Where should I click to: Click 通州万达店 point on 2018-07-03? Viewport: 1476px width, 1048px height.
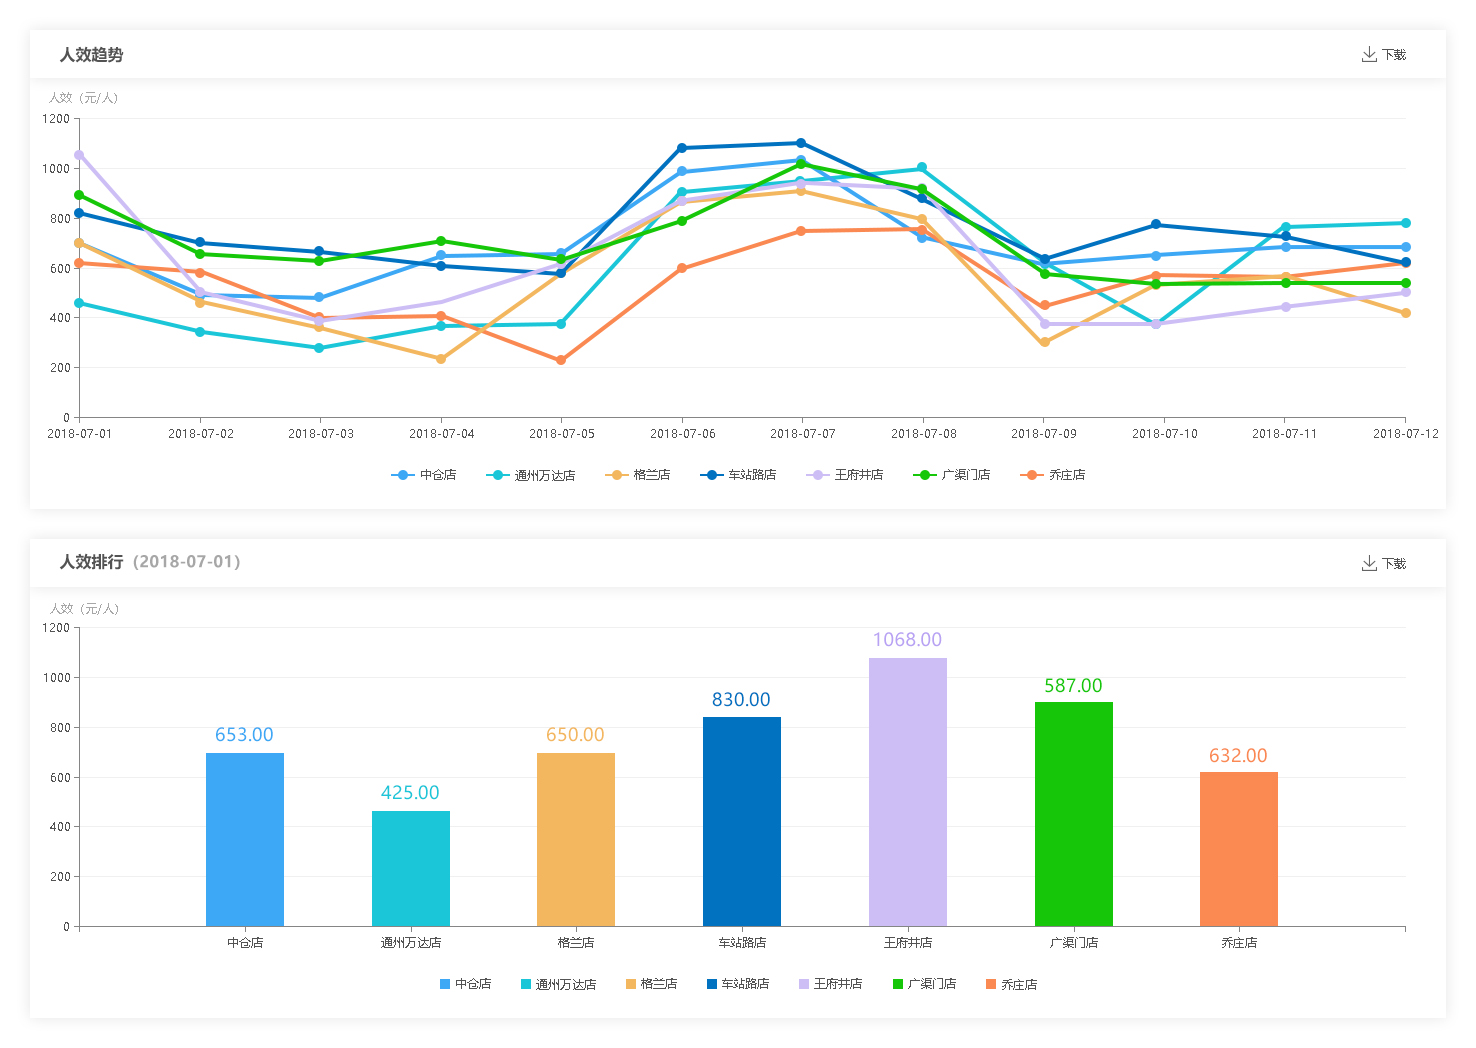coord(319,348)
